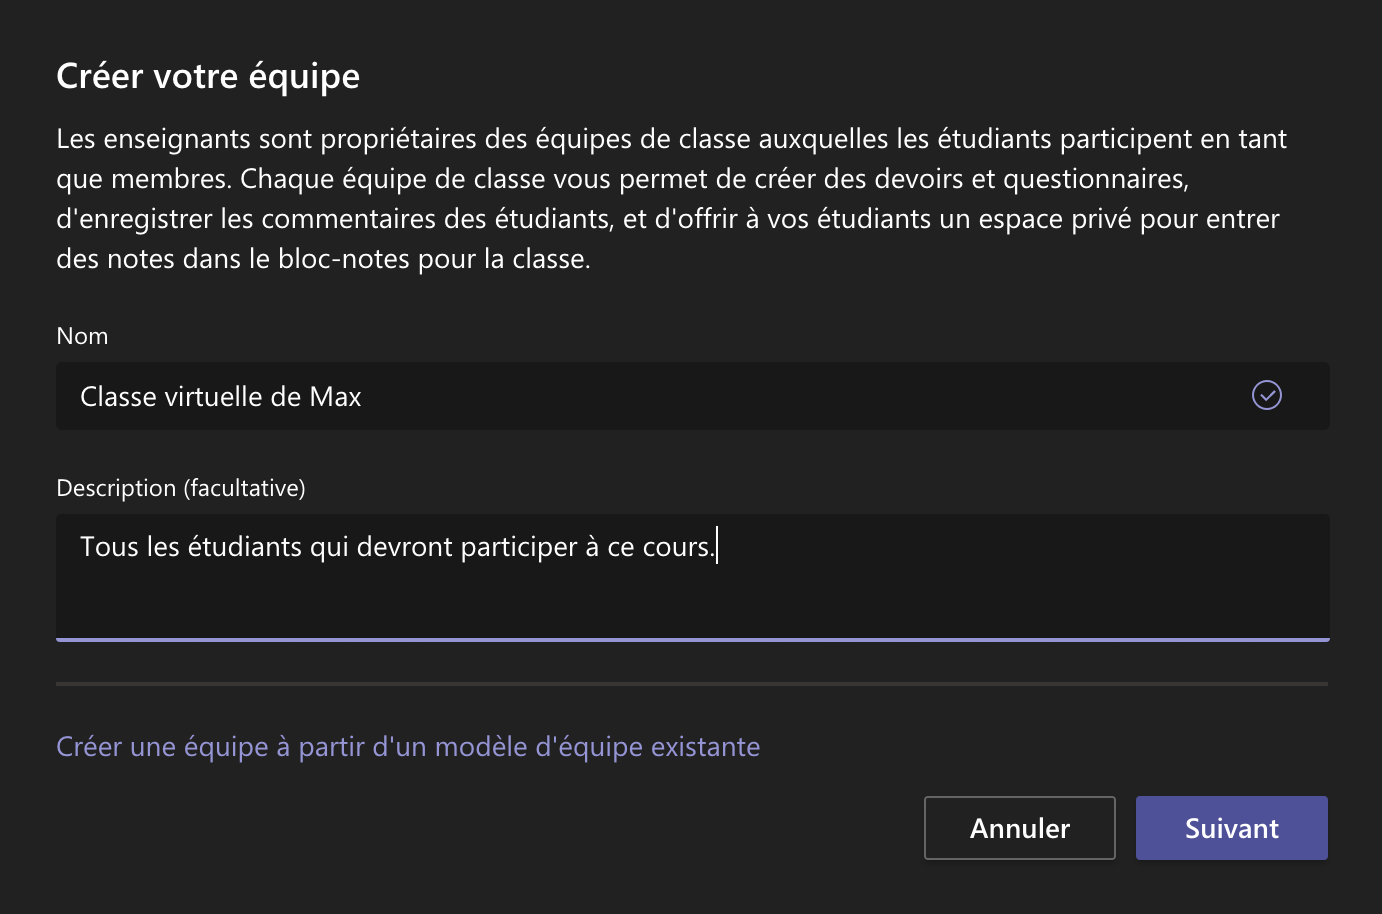Viewport: 1382px width, 914px height.
Task: Focus the Nom field containing 'Classe virtuelle de Max'
Action: point(692,396)
